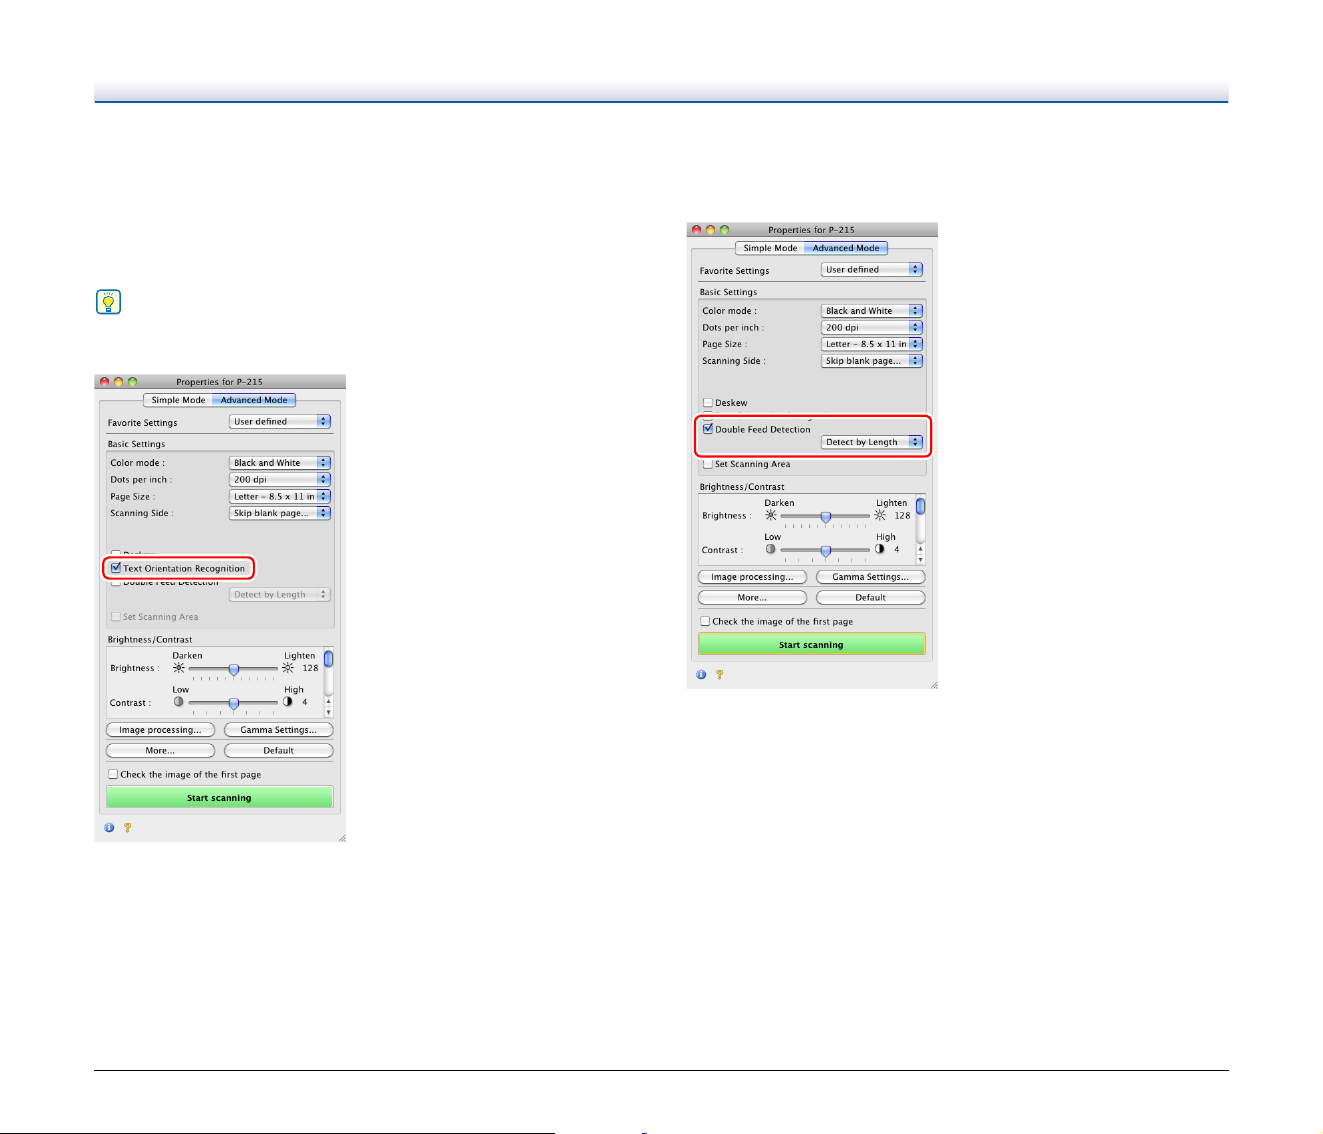This screenshot has width=1323, height=1134.
Task: Select Advanced Mode tab in left dialog
Action: (254, 400)
